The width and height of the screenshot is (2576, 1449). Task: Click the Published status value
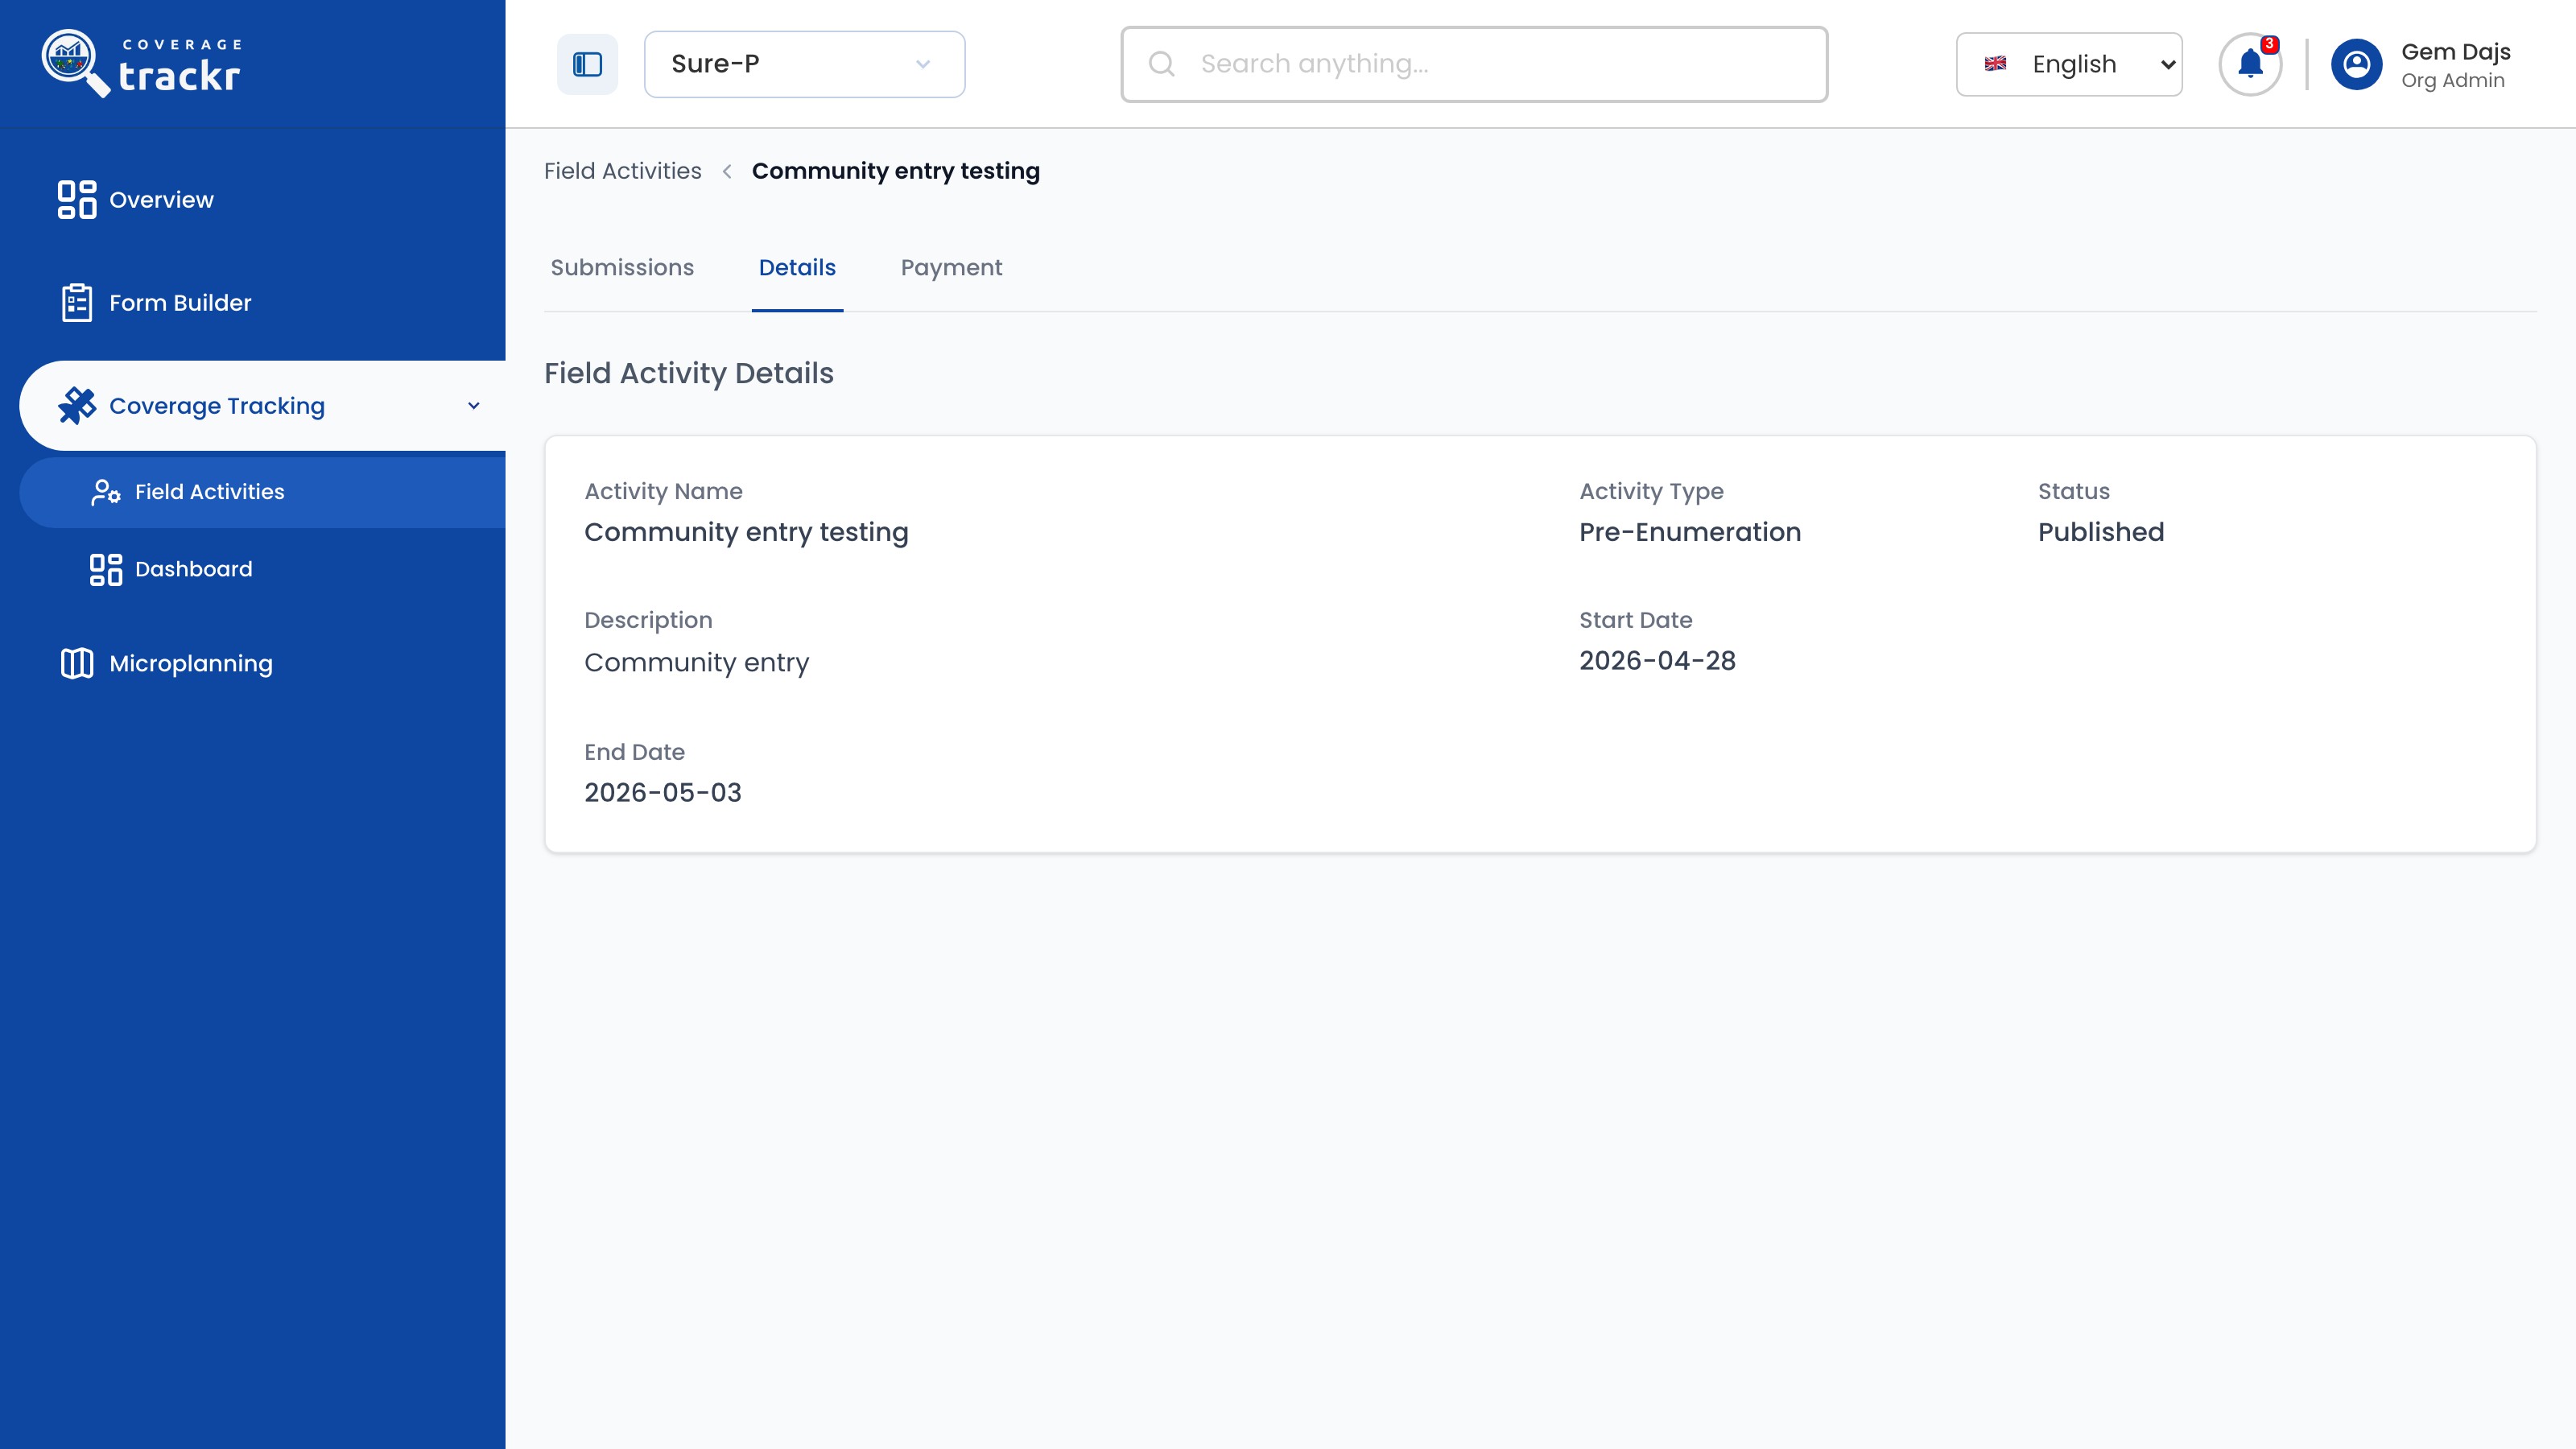click(x=2101, y=532)
